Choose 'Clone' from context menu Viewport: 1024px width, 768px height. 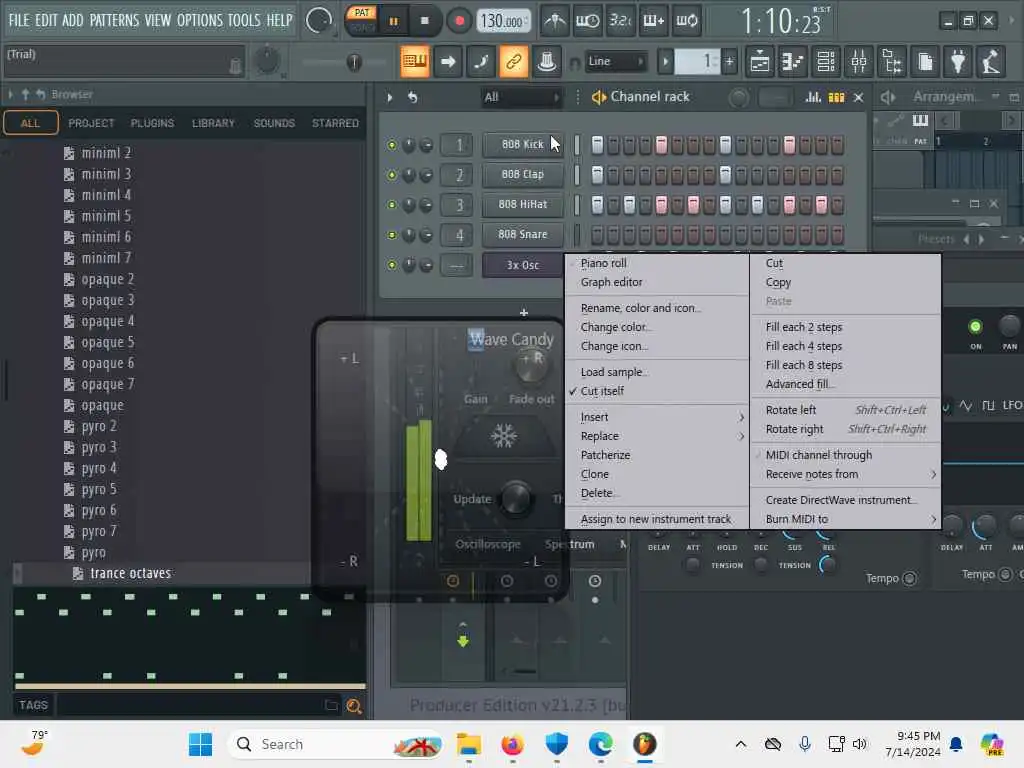pyautogui.click(x=594, y=474)
